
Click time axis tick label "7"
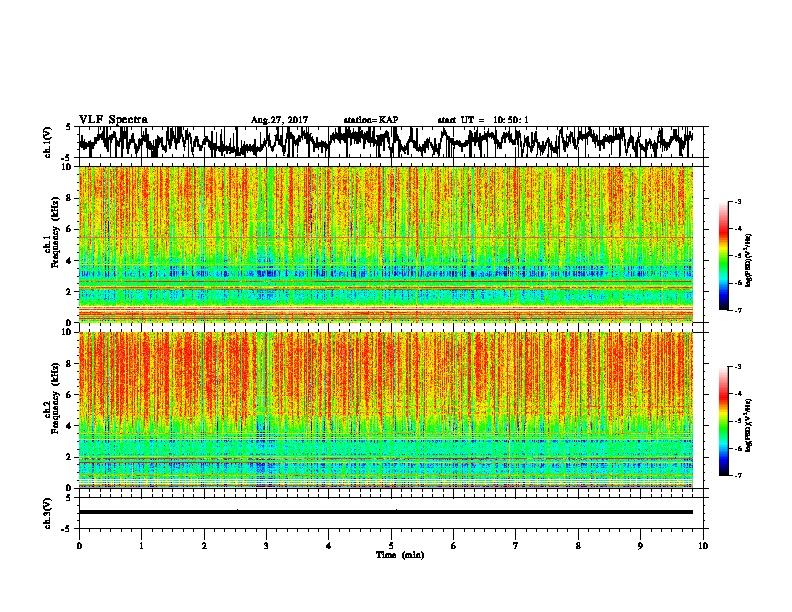(516, 546)
